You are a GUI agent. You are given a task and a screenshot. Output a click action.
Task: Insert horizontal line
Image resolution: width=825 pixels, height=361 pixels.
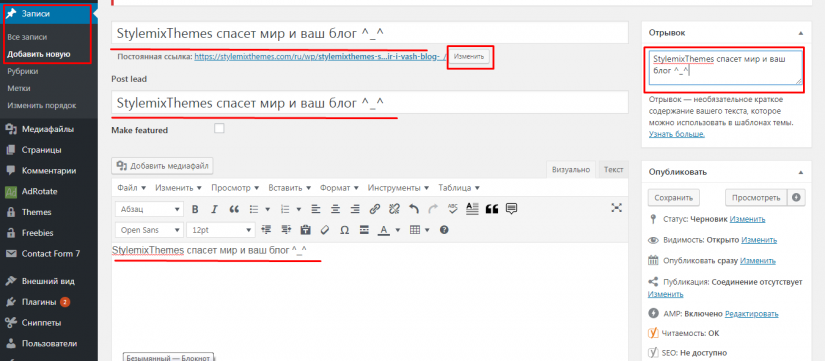click(364, 230)
